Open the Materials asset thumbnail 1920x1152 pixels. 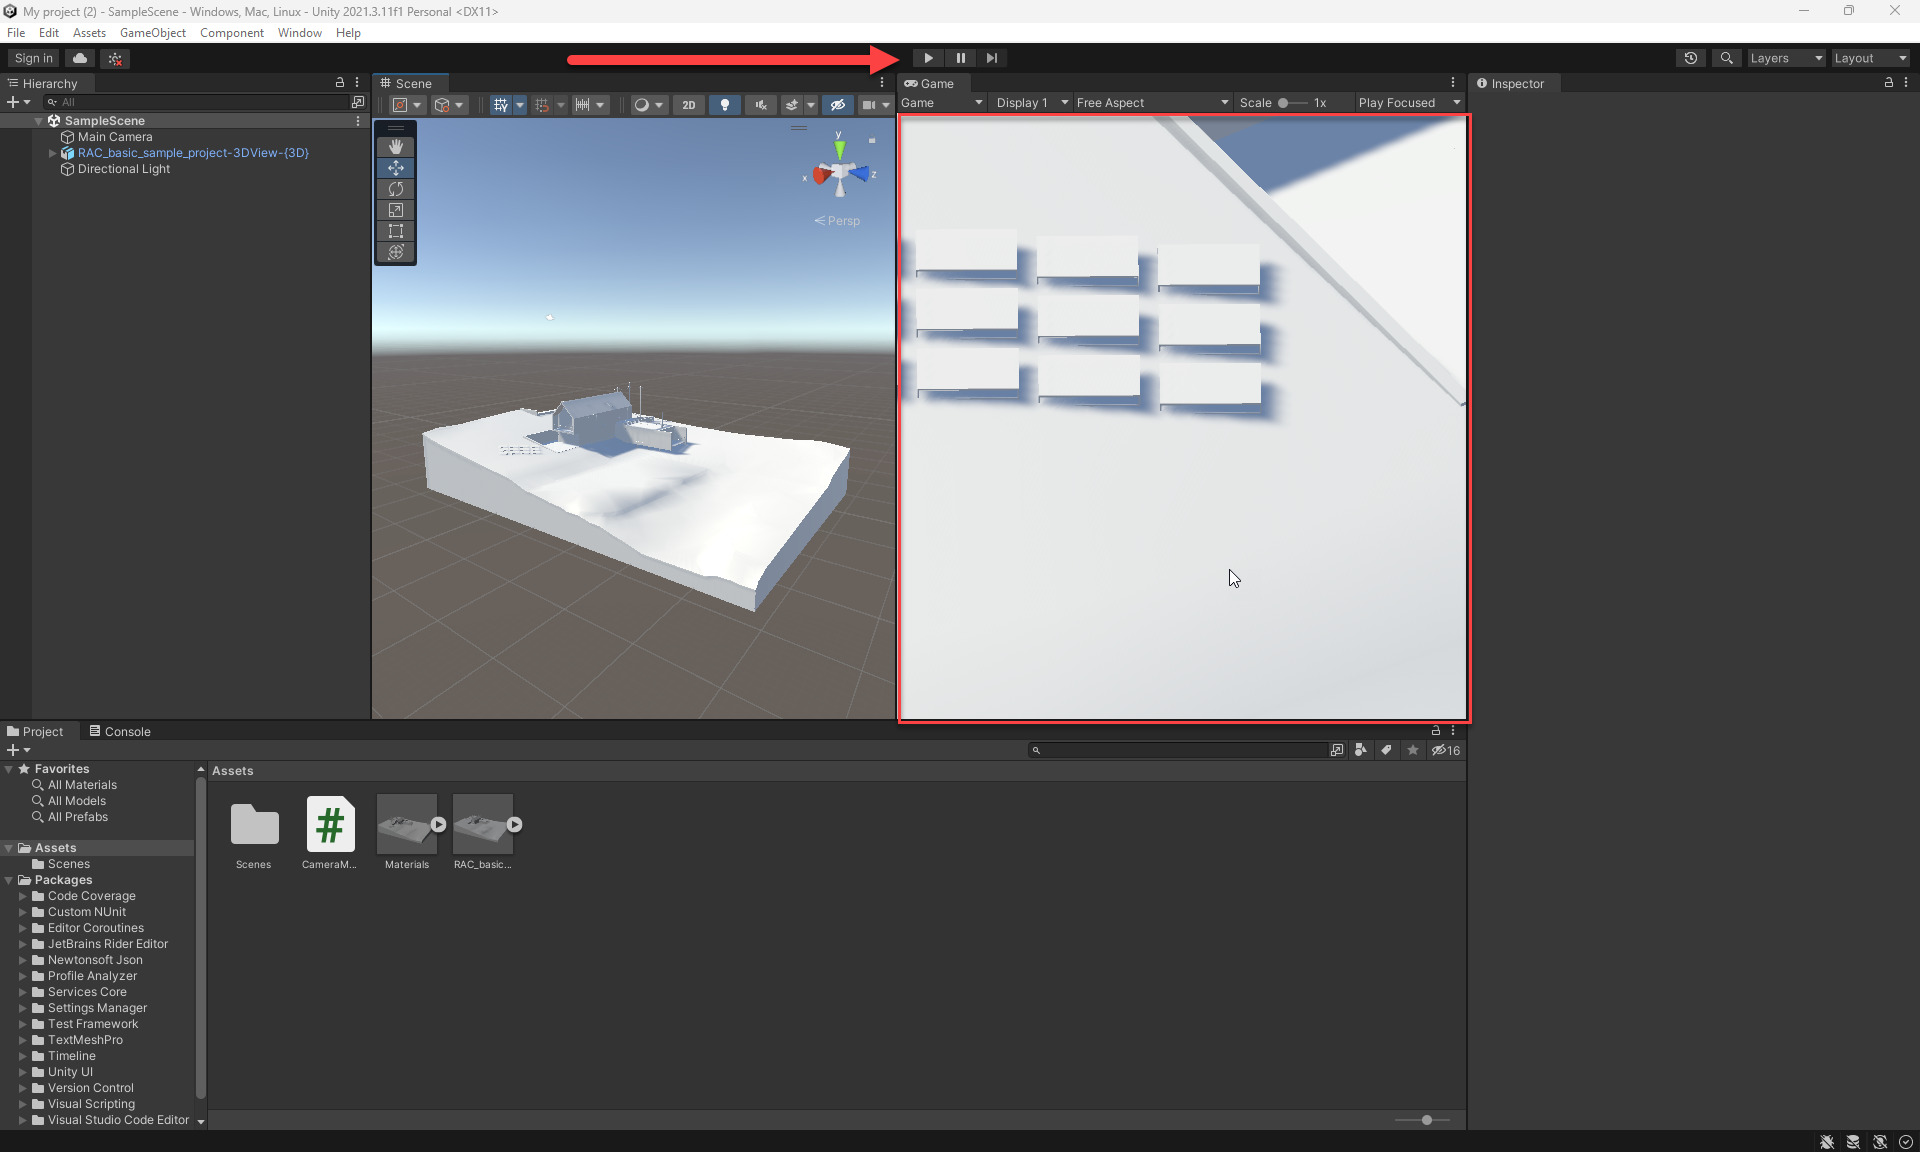coord(406,823)
